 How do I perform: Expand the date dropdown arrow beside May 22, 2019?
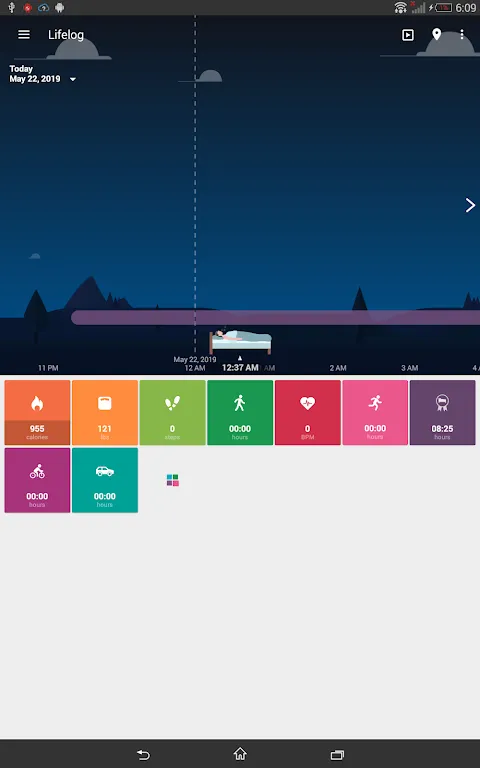coord(72,79)
